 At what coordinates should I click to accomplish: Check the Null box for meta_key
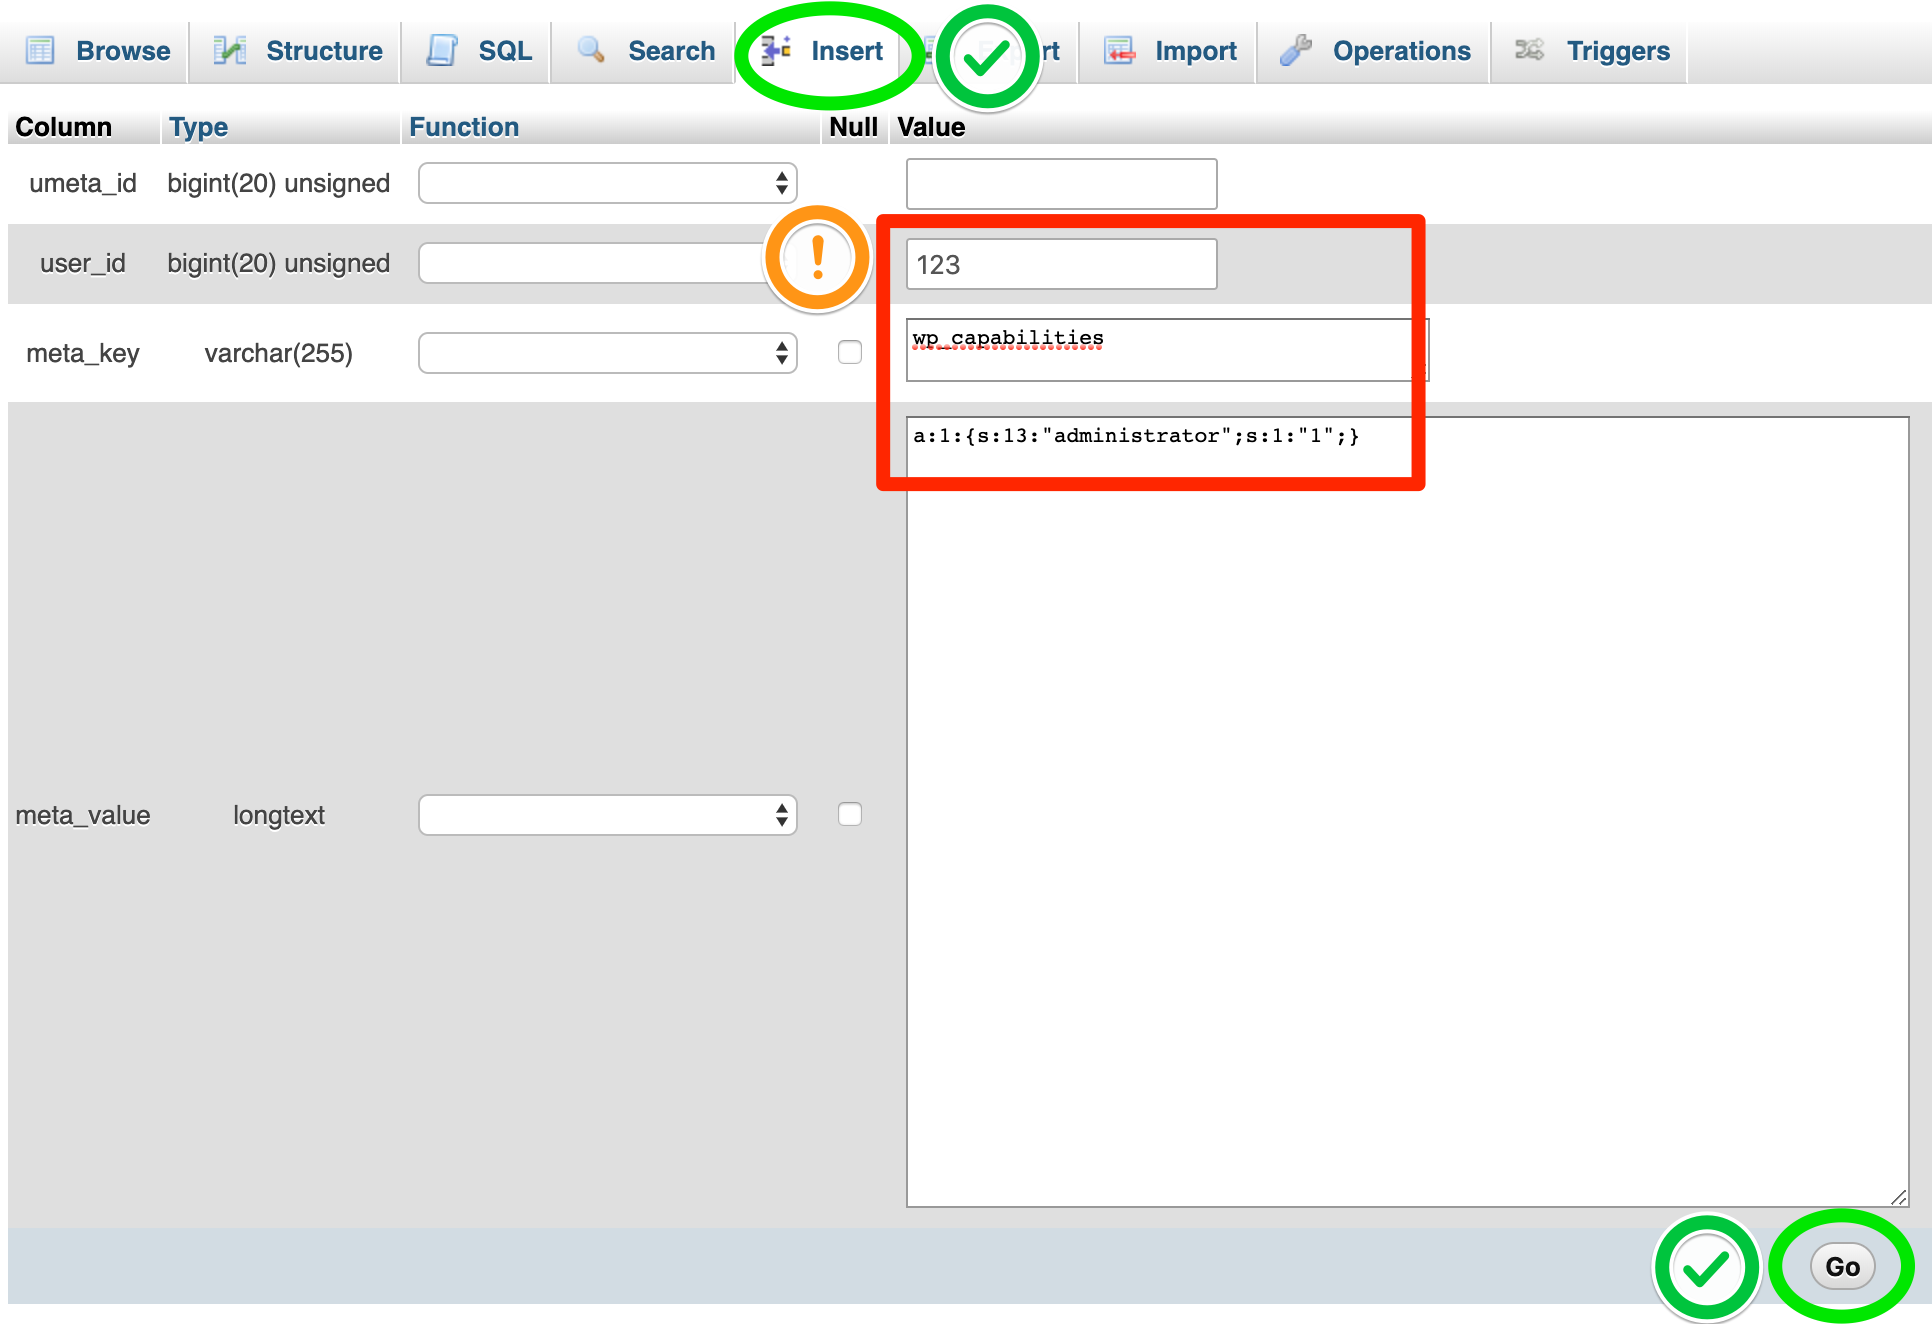point(850,352)
